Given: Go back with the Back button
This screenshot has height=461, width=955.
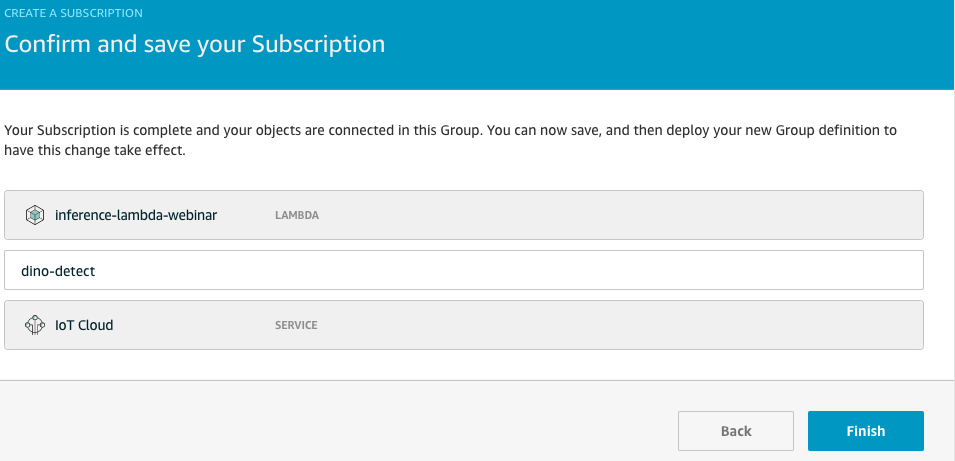Looking at the screenshot, I should coord(736,431).
